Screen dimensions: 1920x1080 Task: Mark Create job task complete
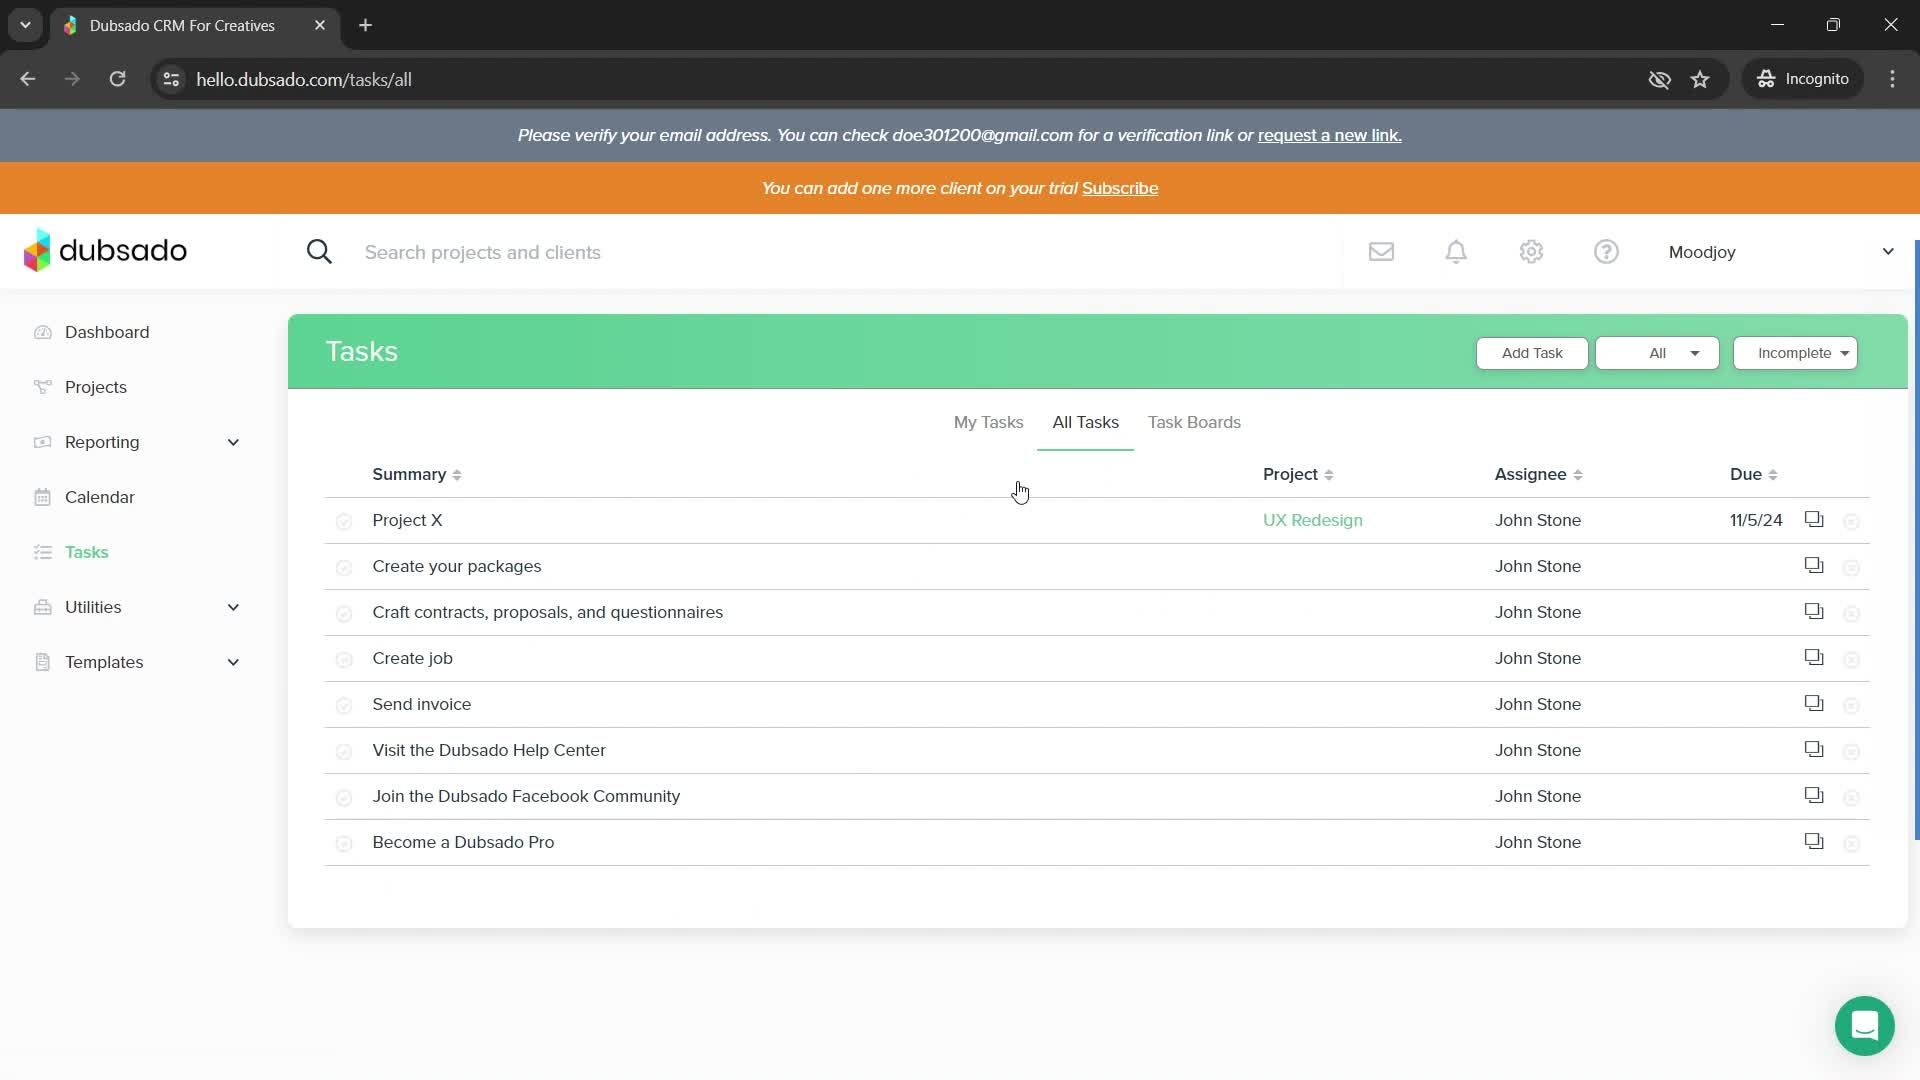(x=344, y=659)
